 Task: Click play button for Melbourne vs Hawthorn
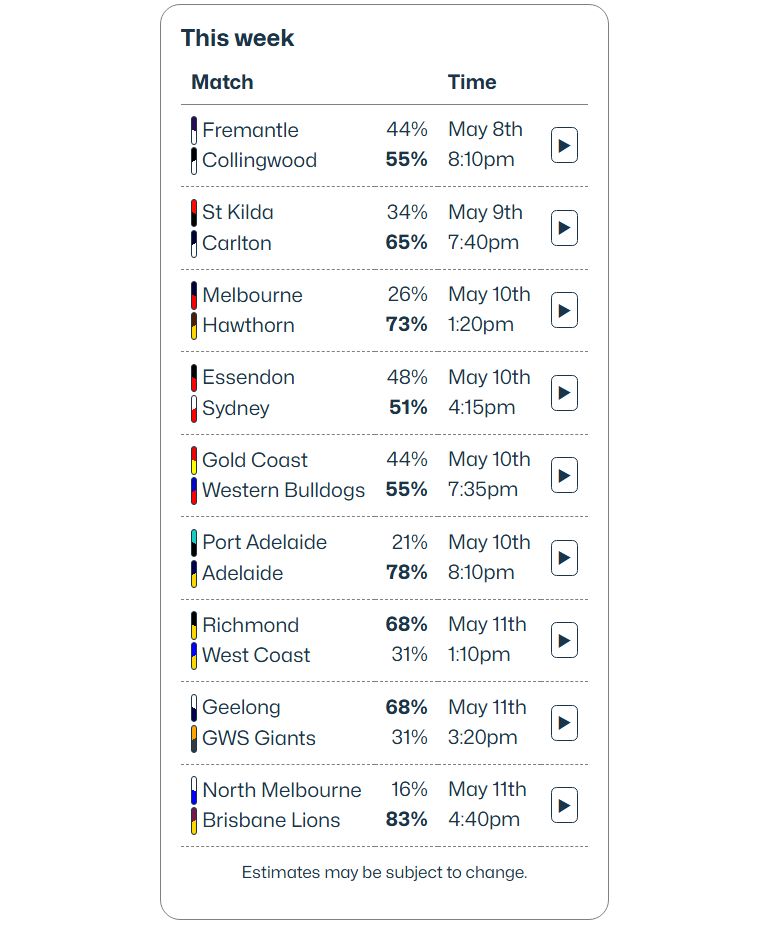564,310
